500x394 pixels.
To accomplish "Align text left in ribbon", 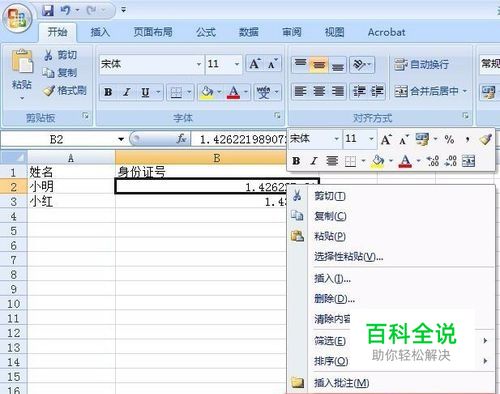I will (x=300, y=91).
